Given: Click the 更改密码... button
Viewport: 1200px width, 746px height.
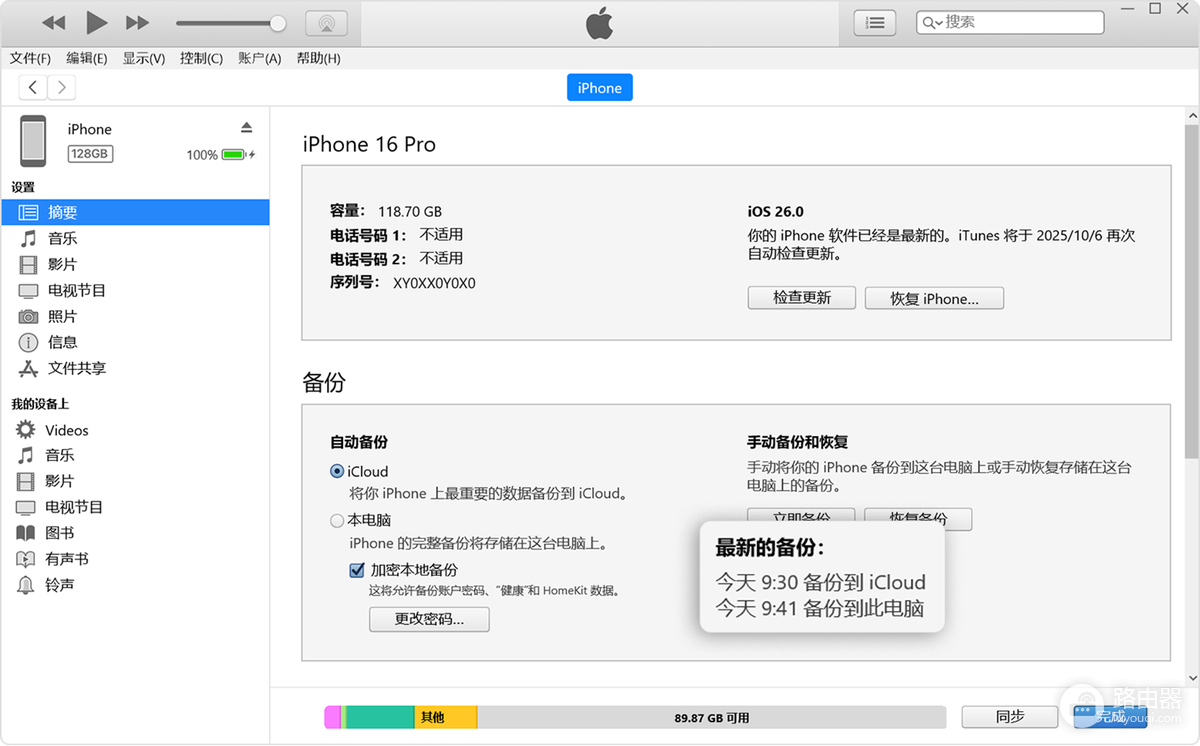Looking at the screenshot, I should tap(430, 619).
